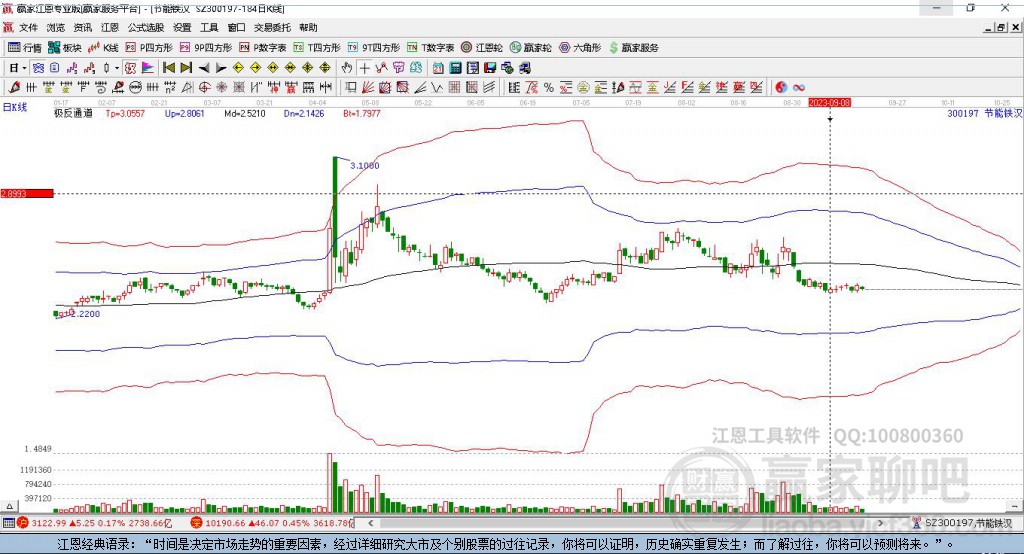The width and height of the screenshot is (1024, 554).
Task: Open the 设置 menu
Action: (x=182, y=27)
